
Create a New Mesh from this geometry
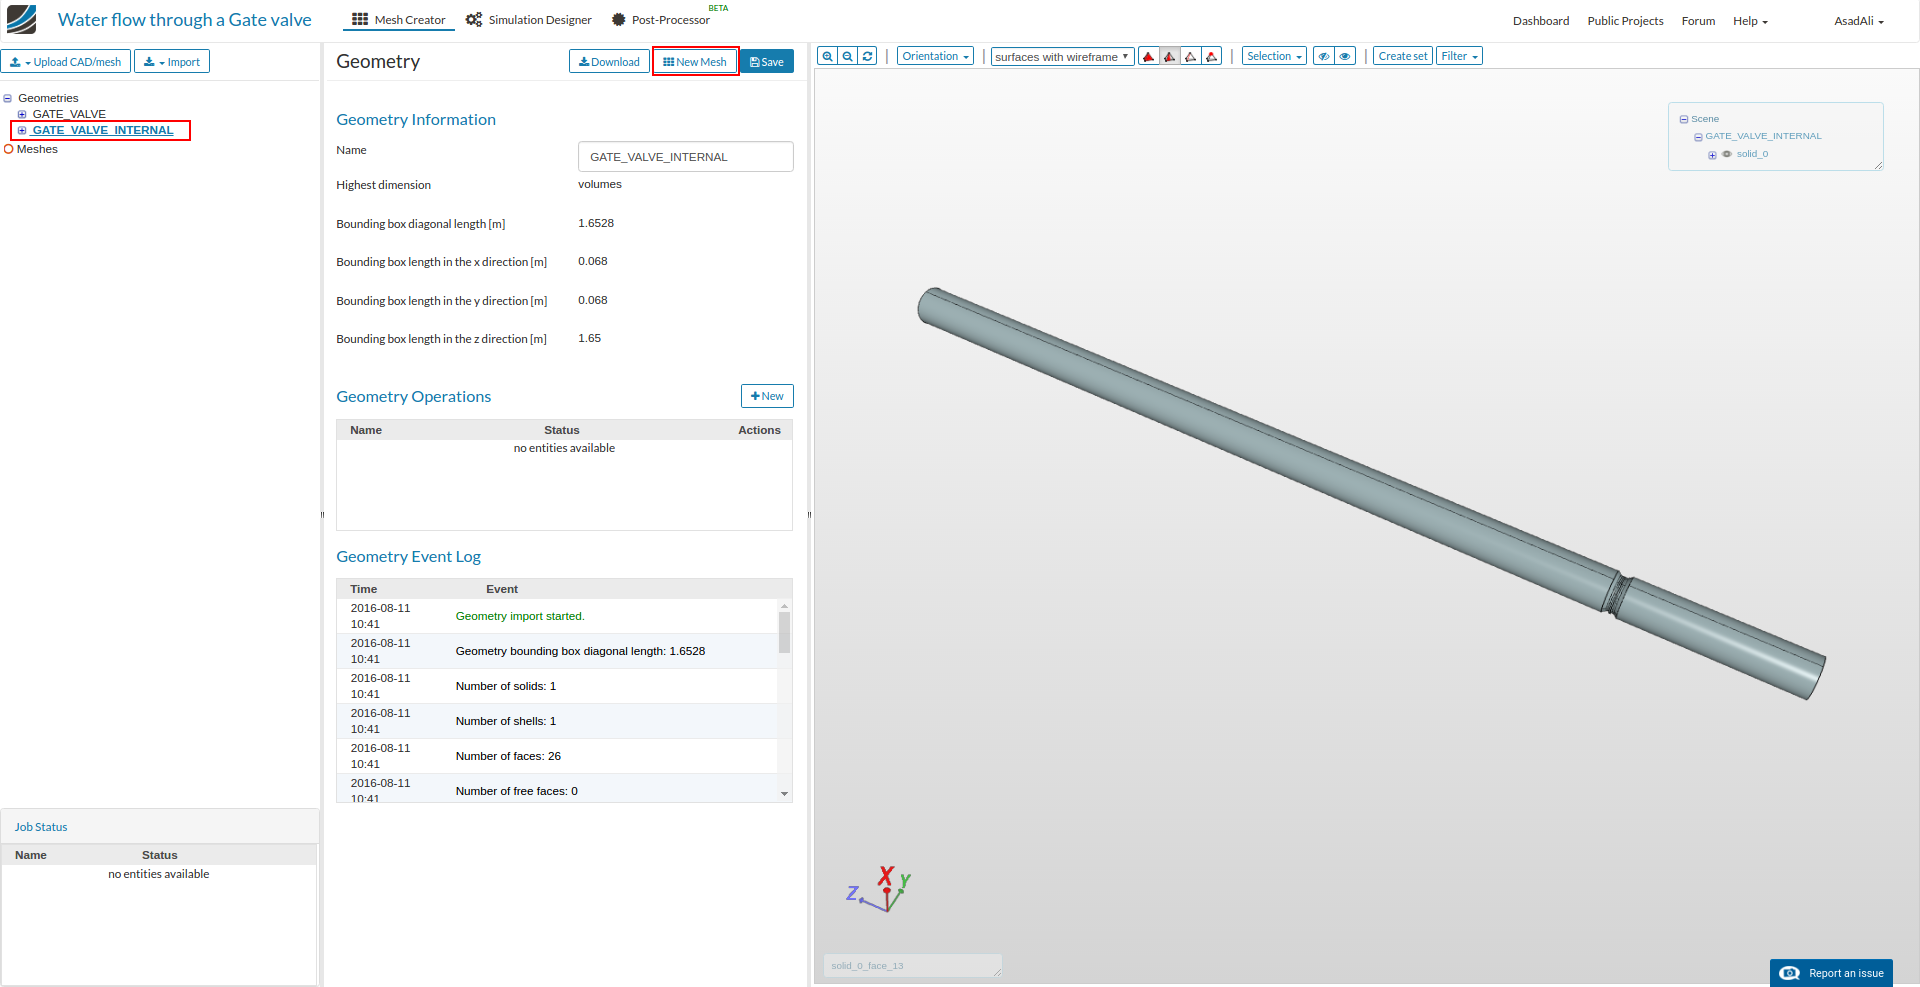click(x=695, y=62)
